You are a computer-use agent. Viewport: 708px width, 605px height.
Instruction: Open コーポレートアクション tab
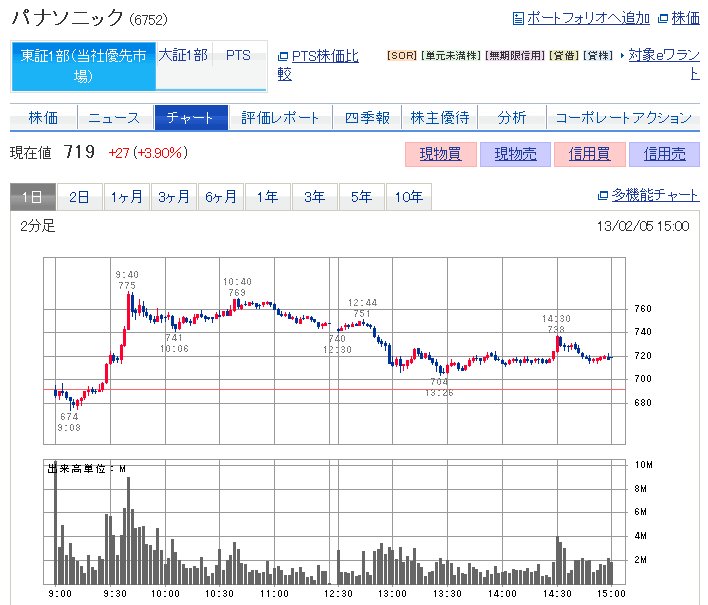tap(624, 118)
